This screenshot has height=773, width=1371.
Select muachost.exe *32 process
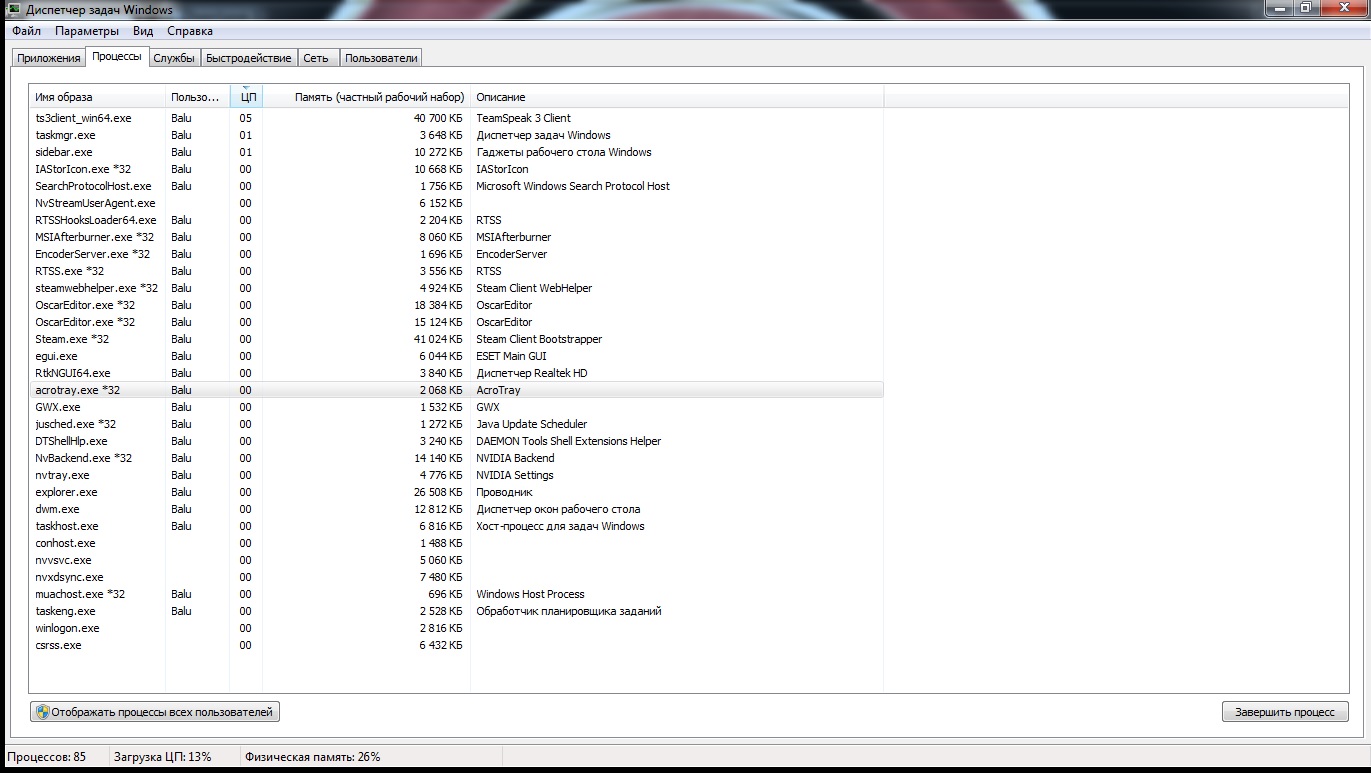tap(457, 594)
